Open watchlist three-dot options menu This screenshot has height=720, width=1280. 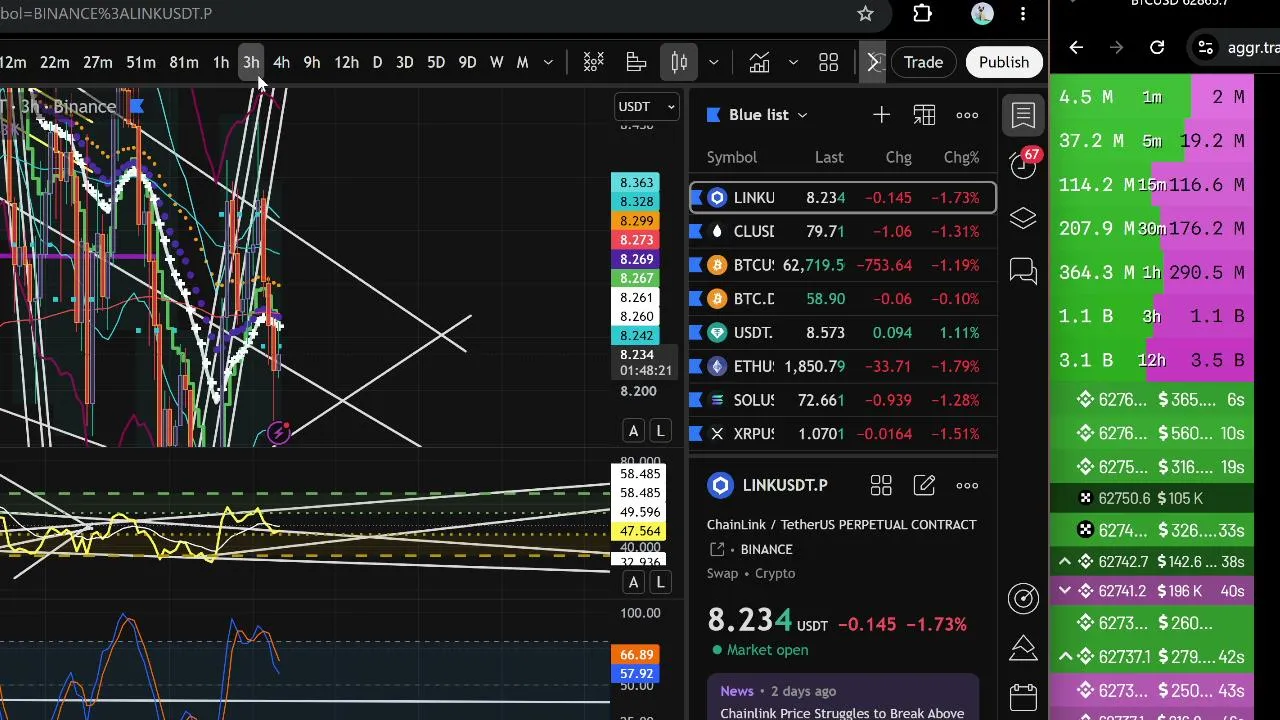(x=967, y=115)
